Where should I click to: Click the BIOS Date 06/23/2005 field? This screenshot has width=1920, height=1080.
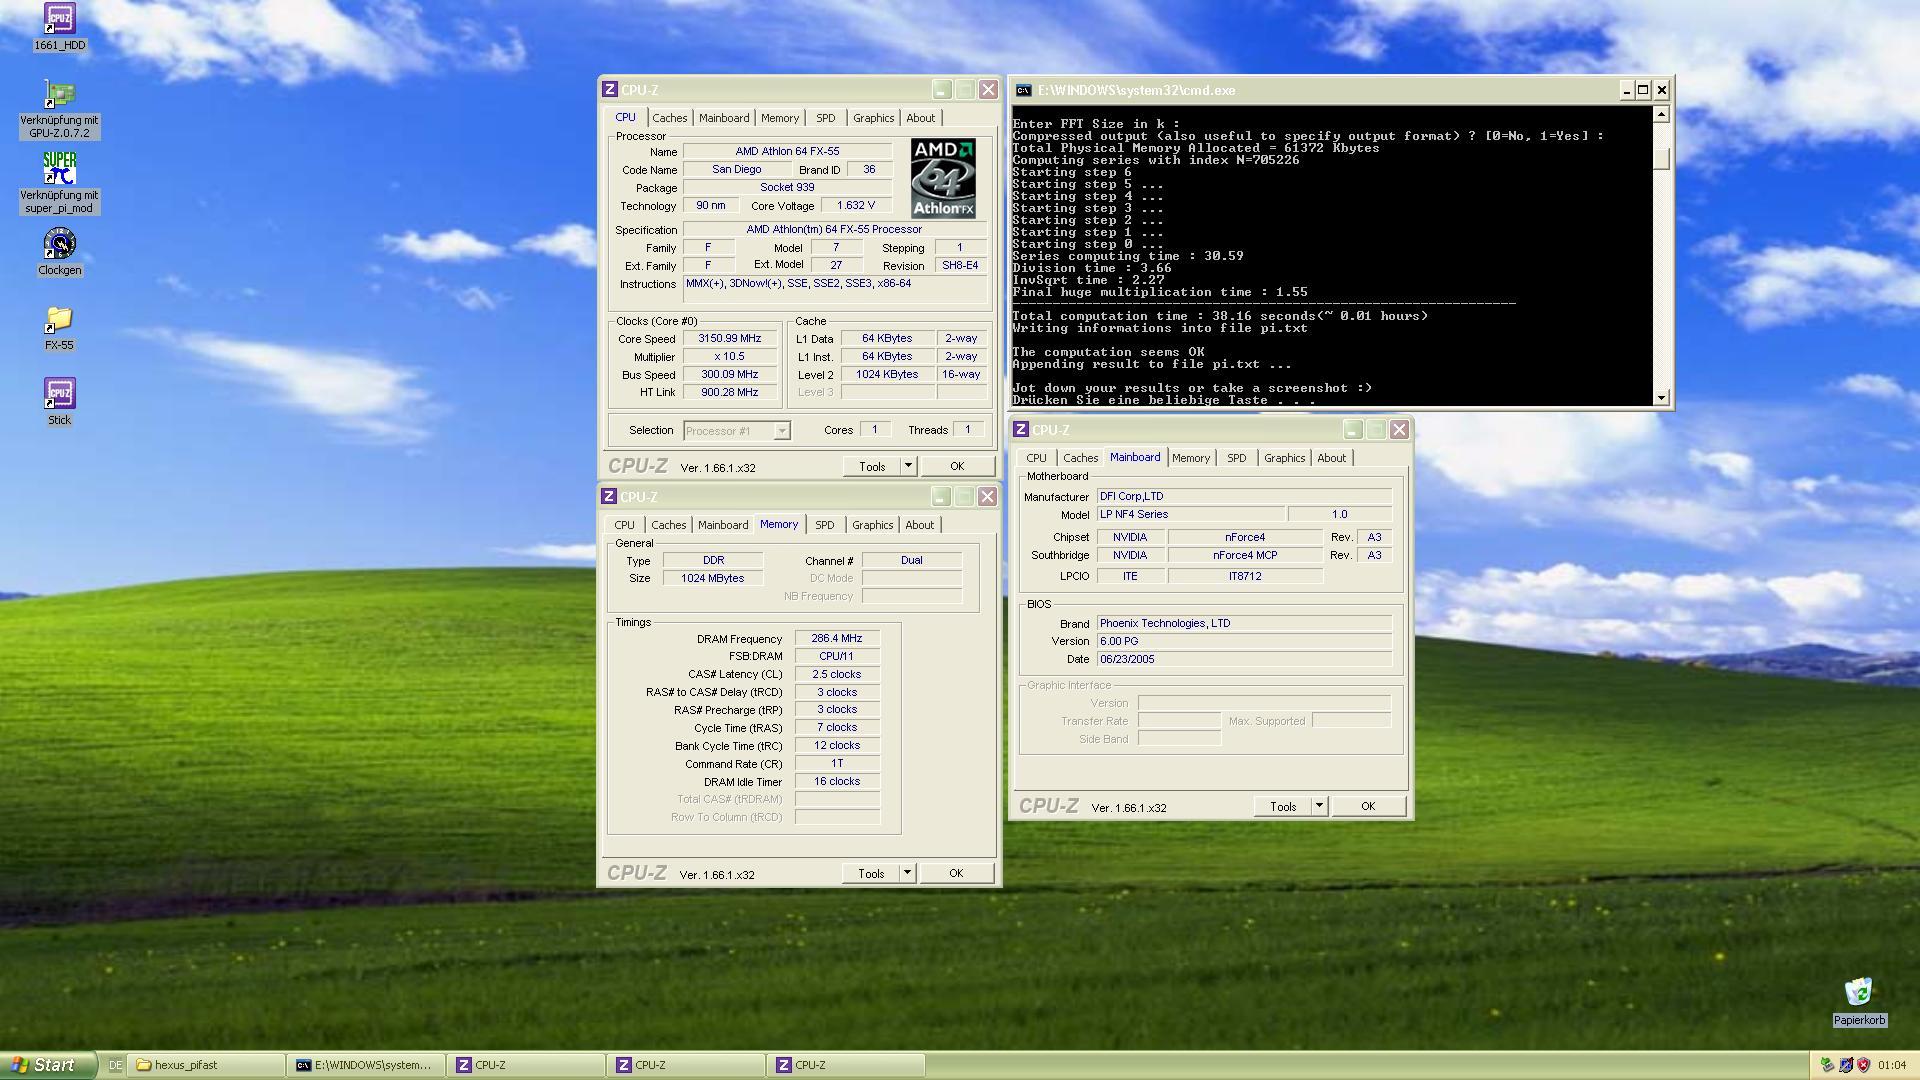click(x=1244, y=659)
